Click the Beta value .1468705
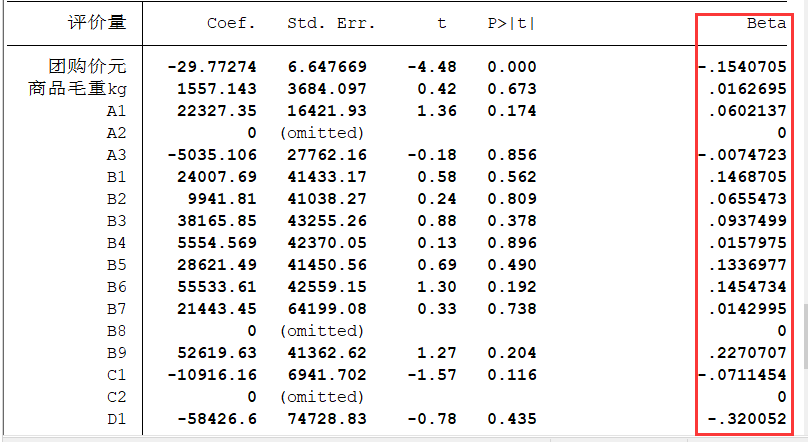Viewport: 808px width, 442px height. tap(748, 177)
